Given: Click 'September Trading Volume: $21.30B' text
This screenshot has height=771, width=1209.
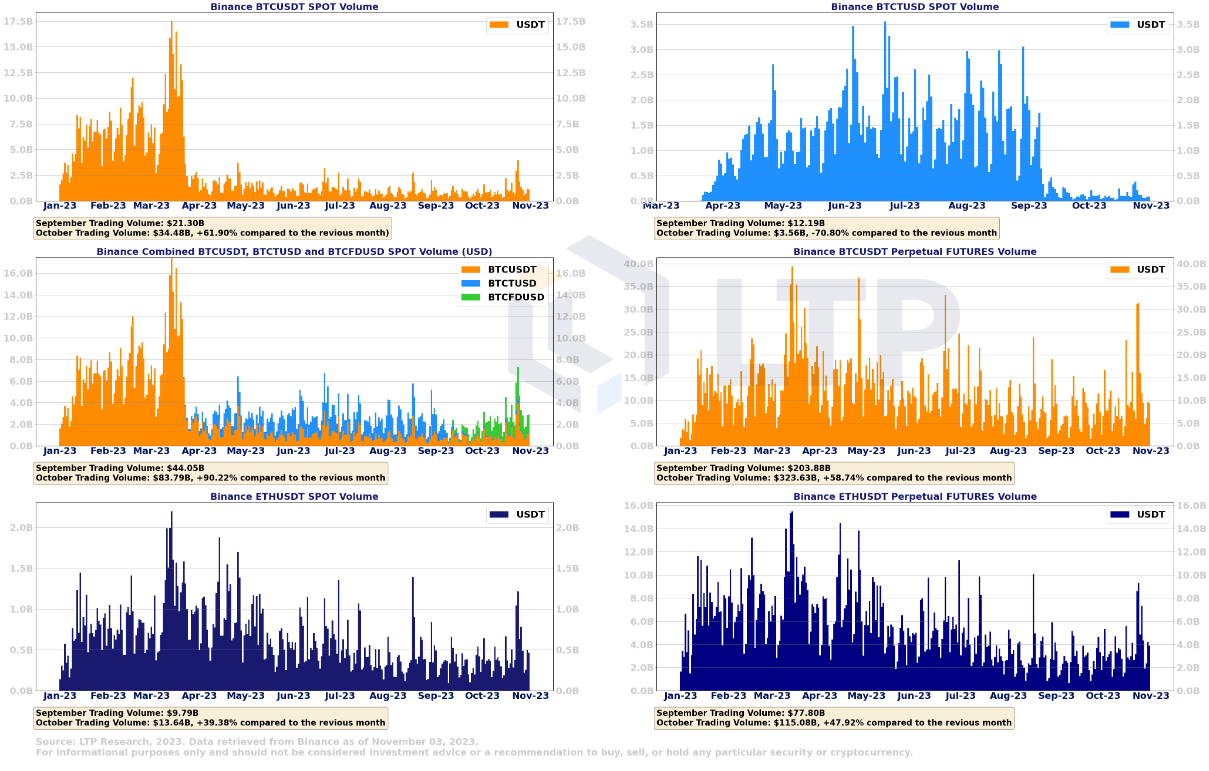Looking at the screenshot, I should point(119,224).
